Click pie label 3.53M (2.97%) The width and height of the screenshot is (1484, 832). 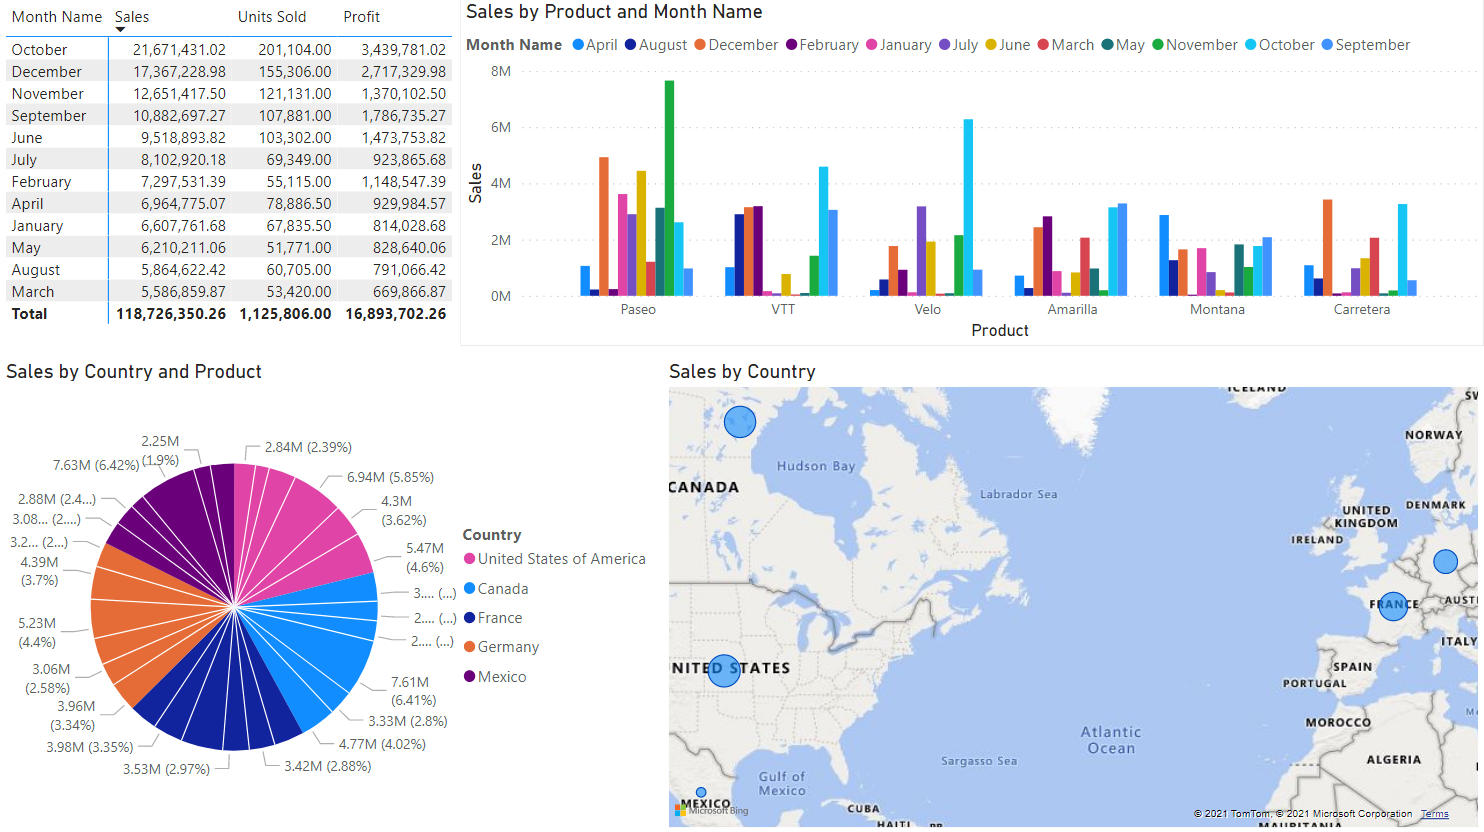tap(166, 769)
